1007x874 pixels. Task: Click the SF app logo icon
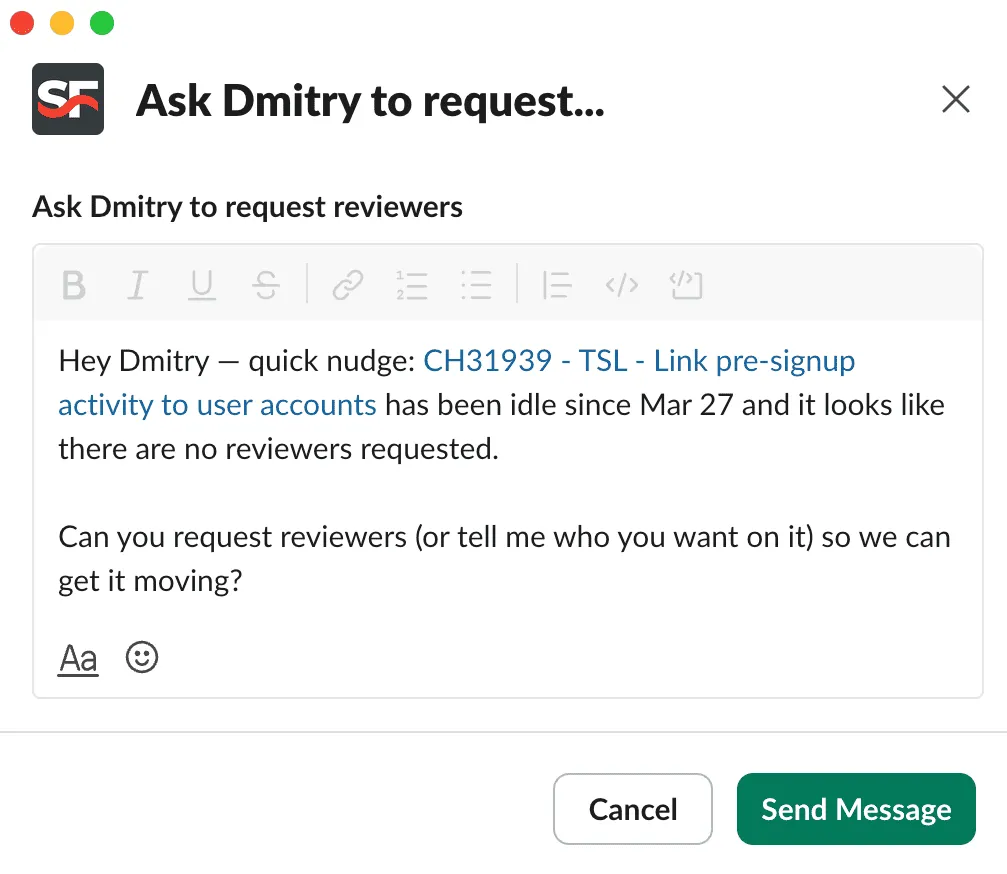68,99
